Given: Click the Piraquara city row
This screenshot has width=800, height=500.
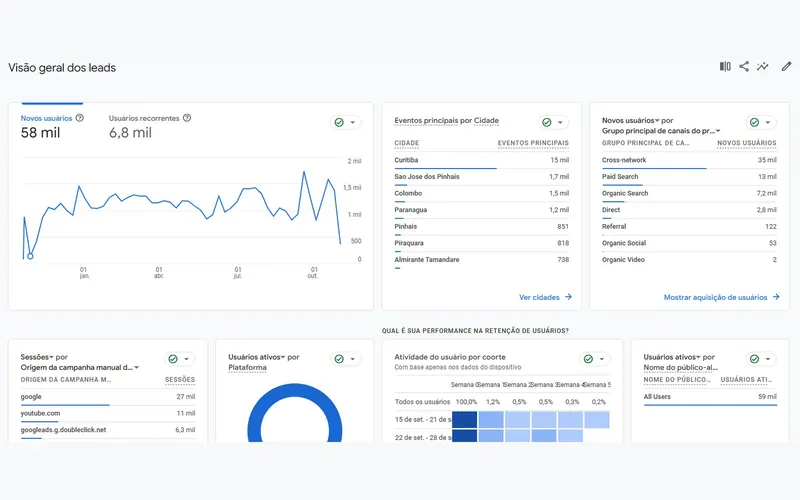Looking at the screenshot, I should pyautogui.click(x=481, y=243).
